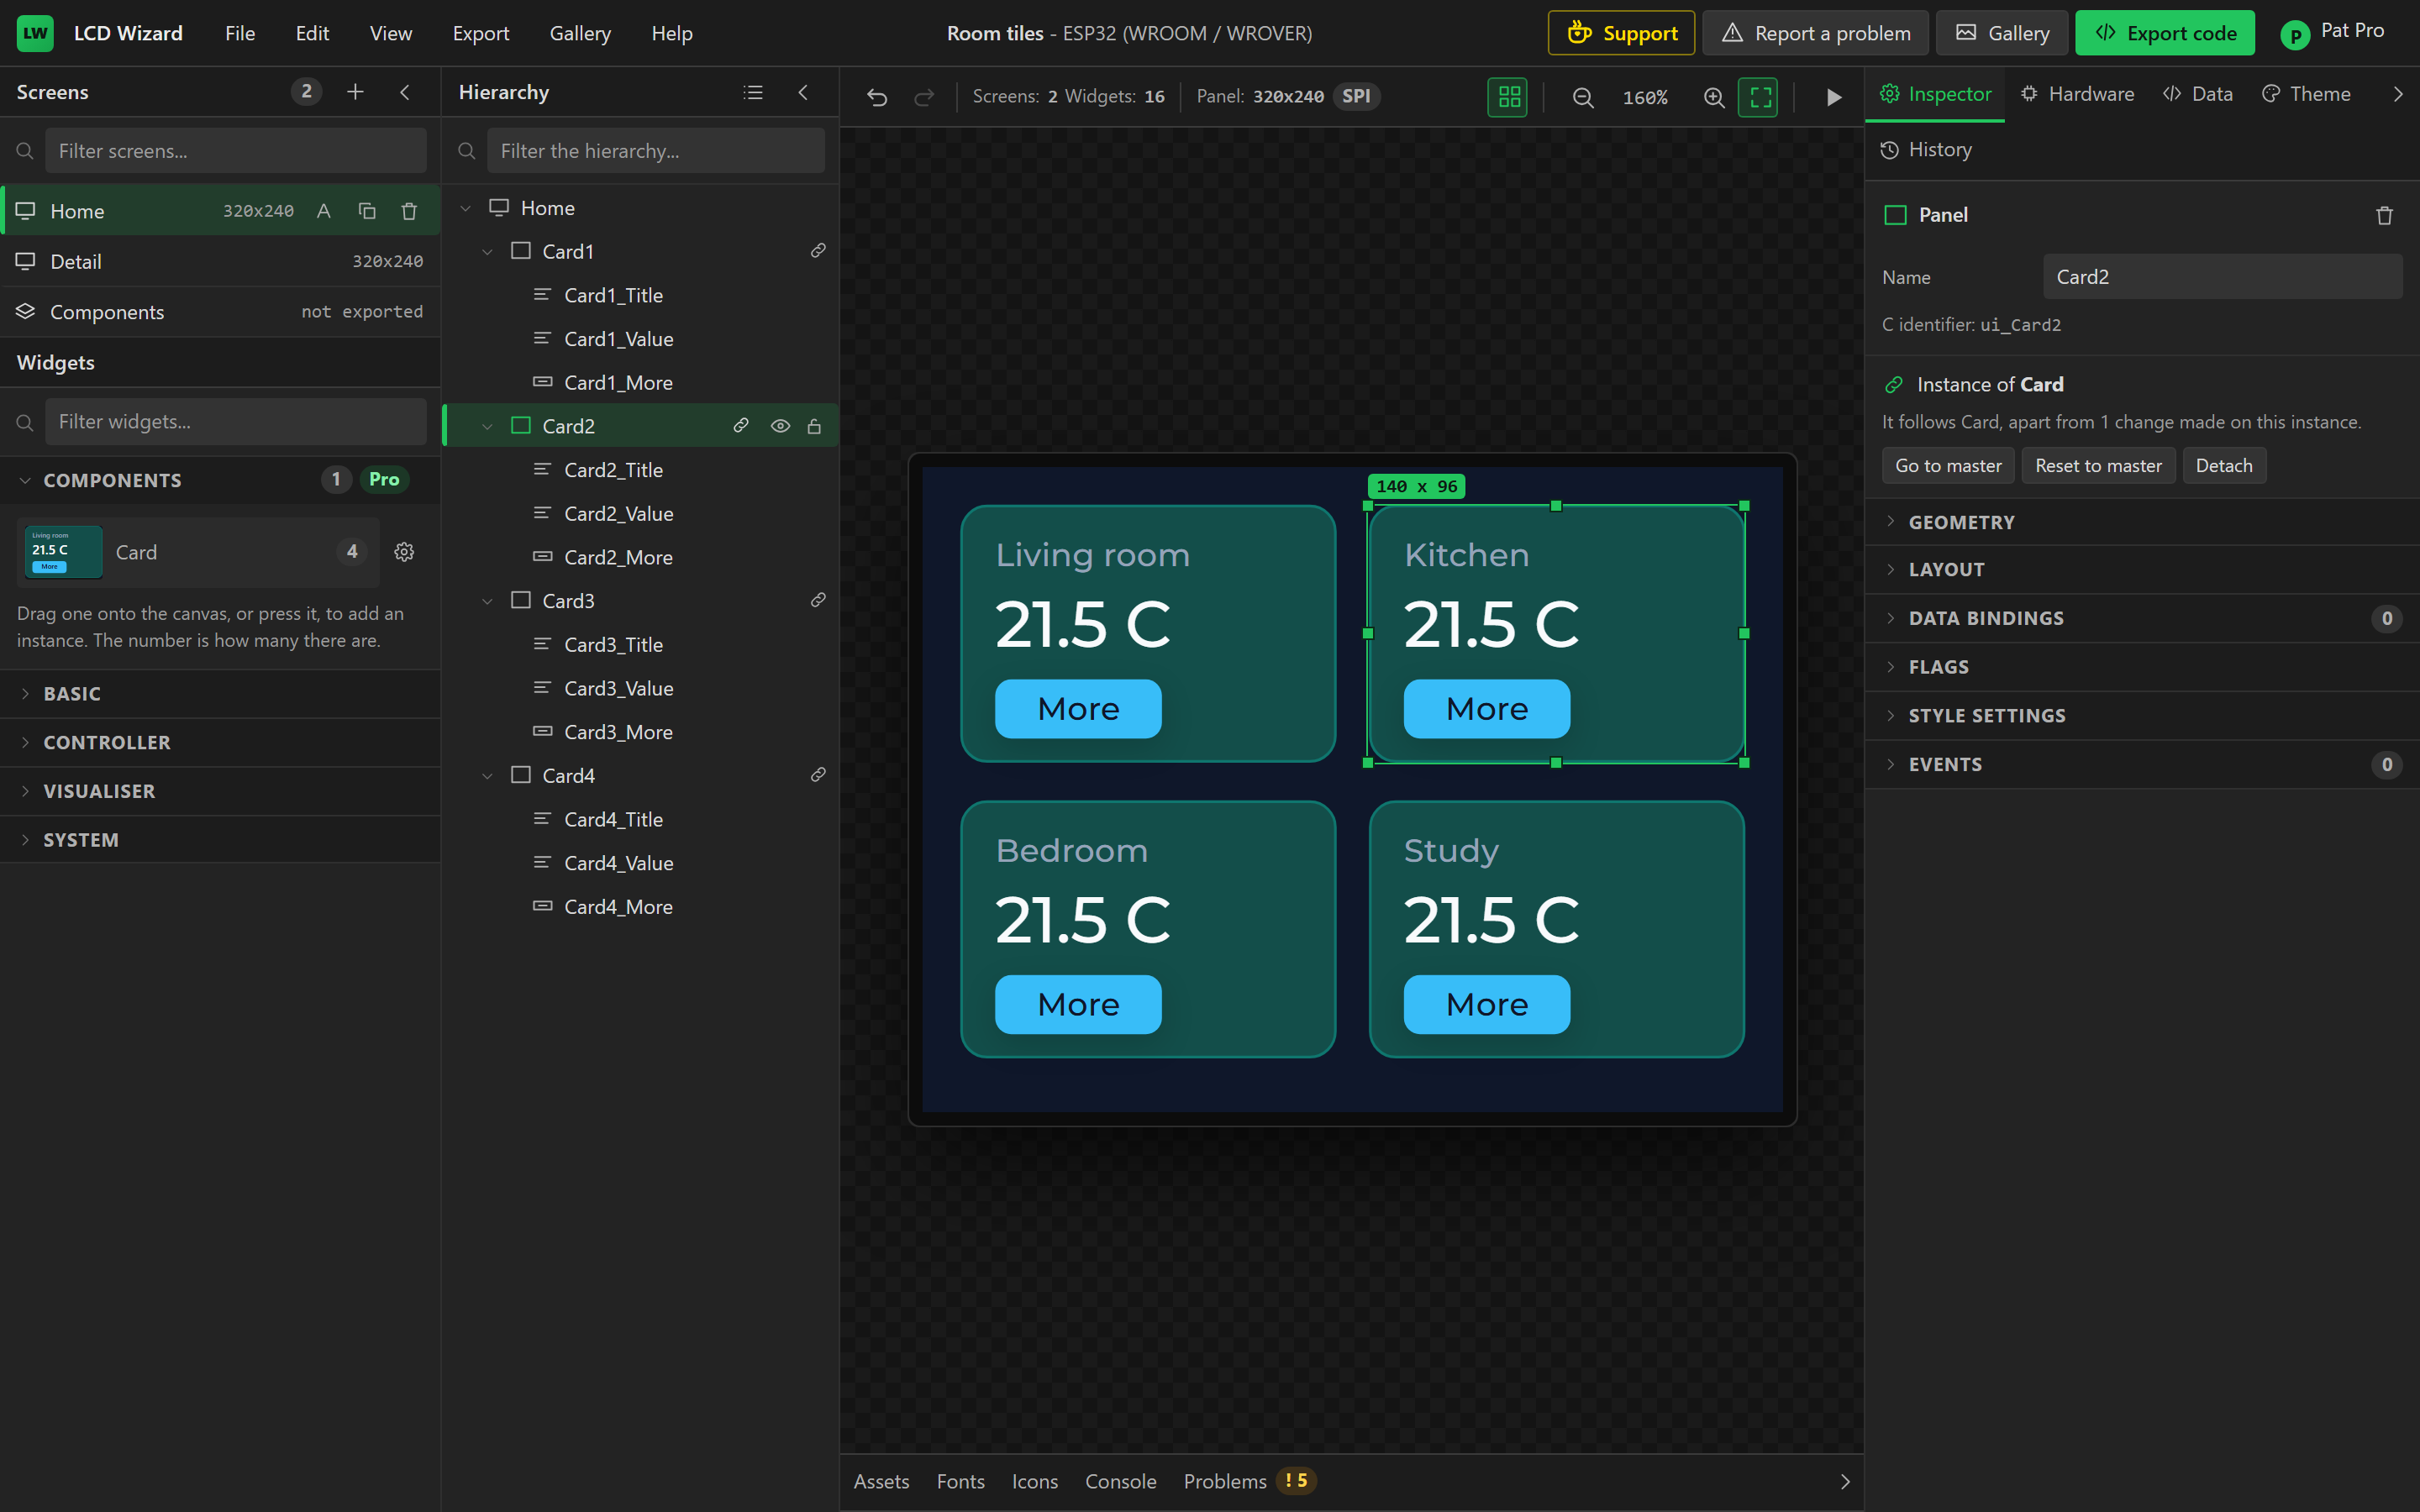Collapse the COMPONENTS group
2420x1512 pixels.
click(x=220, y=480)
